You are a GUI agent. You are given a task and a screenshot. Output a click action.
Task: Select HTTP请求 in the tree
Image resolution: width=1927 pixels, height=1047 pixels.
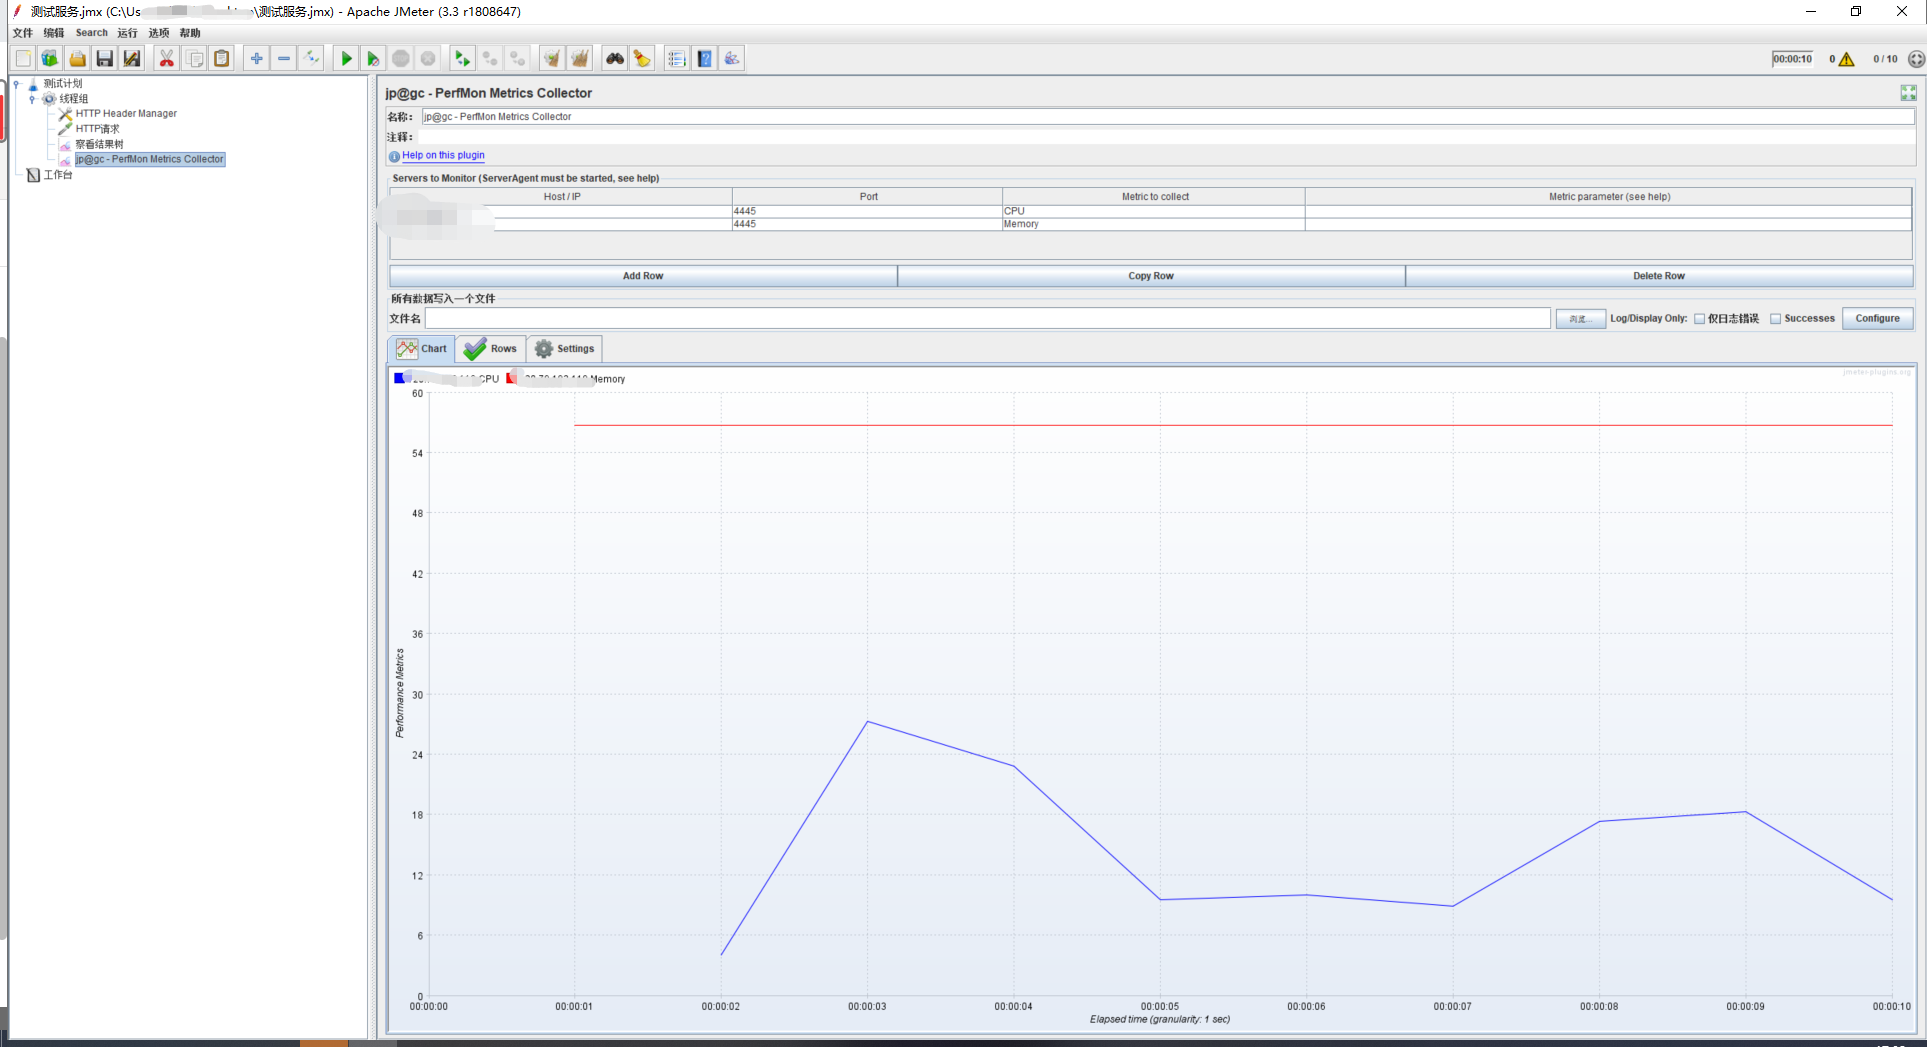click(x=97, y=129)
